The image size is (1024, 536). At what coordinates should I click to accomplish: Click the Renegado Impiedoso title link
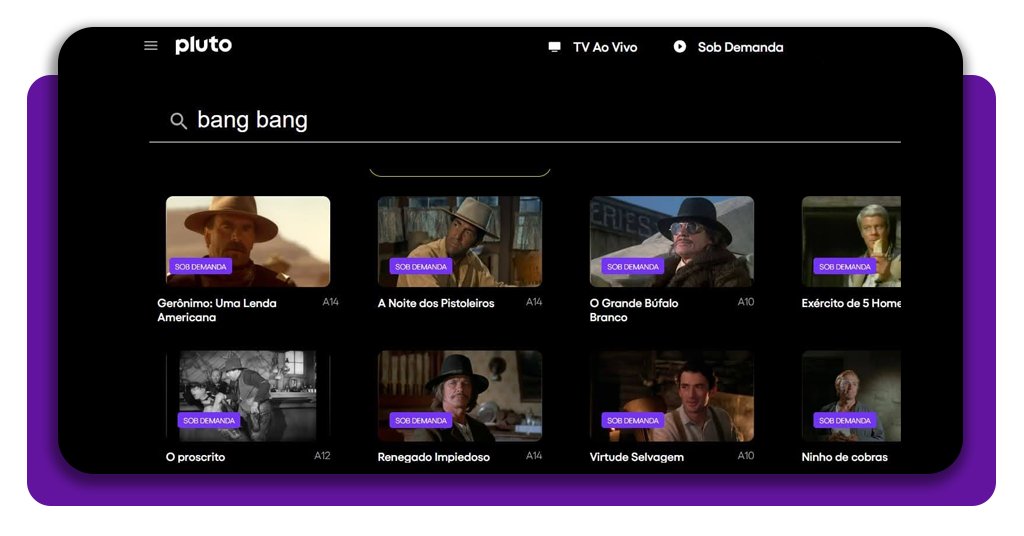pyautogui.click(x=433, y=457)
